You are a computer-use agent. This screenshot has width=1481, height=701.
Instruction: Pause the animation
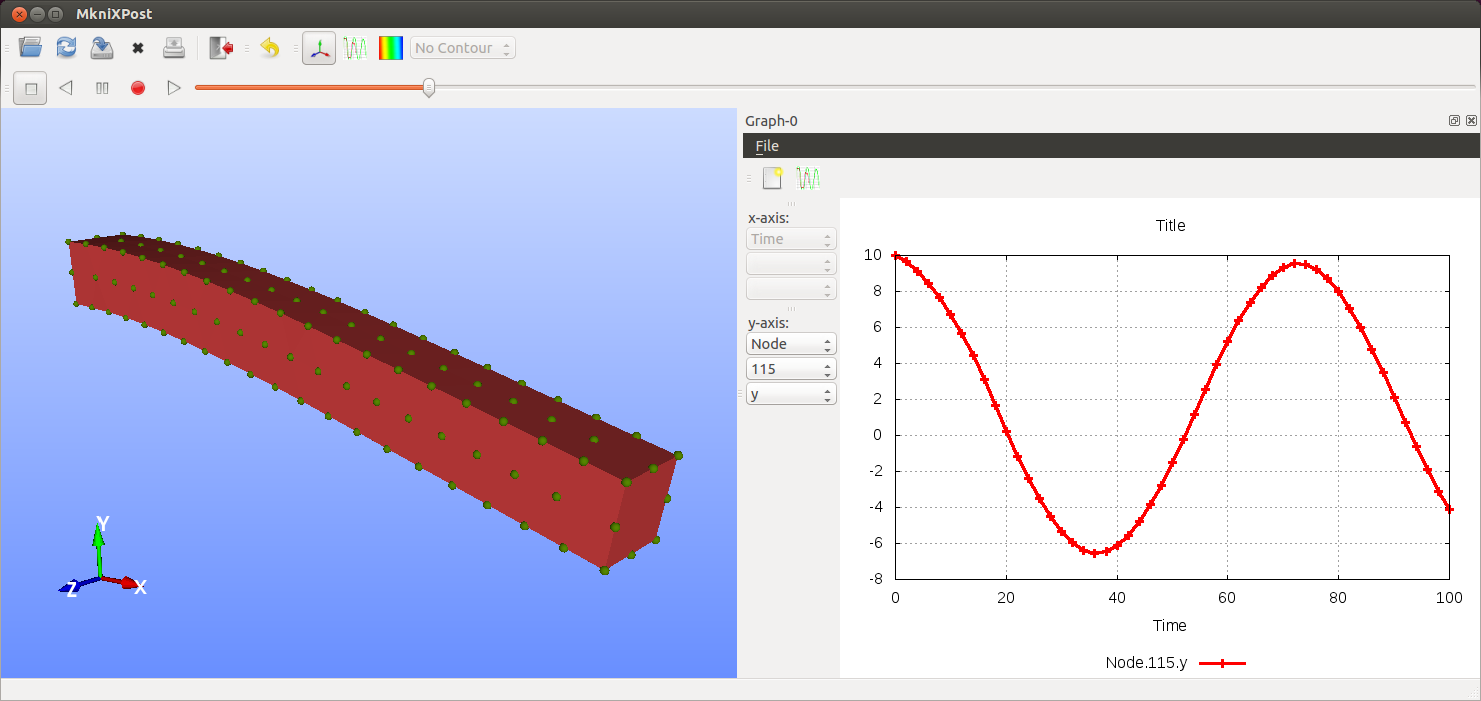102,88
